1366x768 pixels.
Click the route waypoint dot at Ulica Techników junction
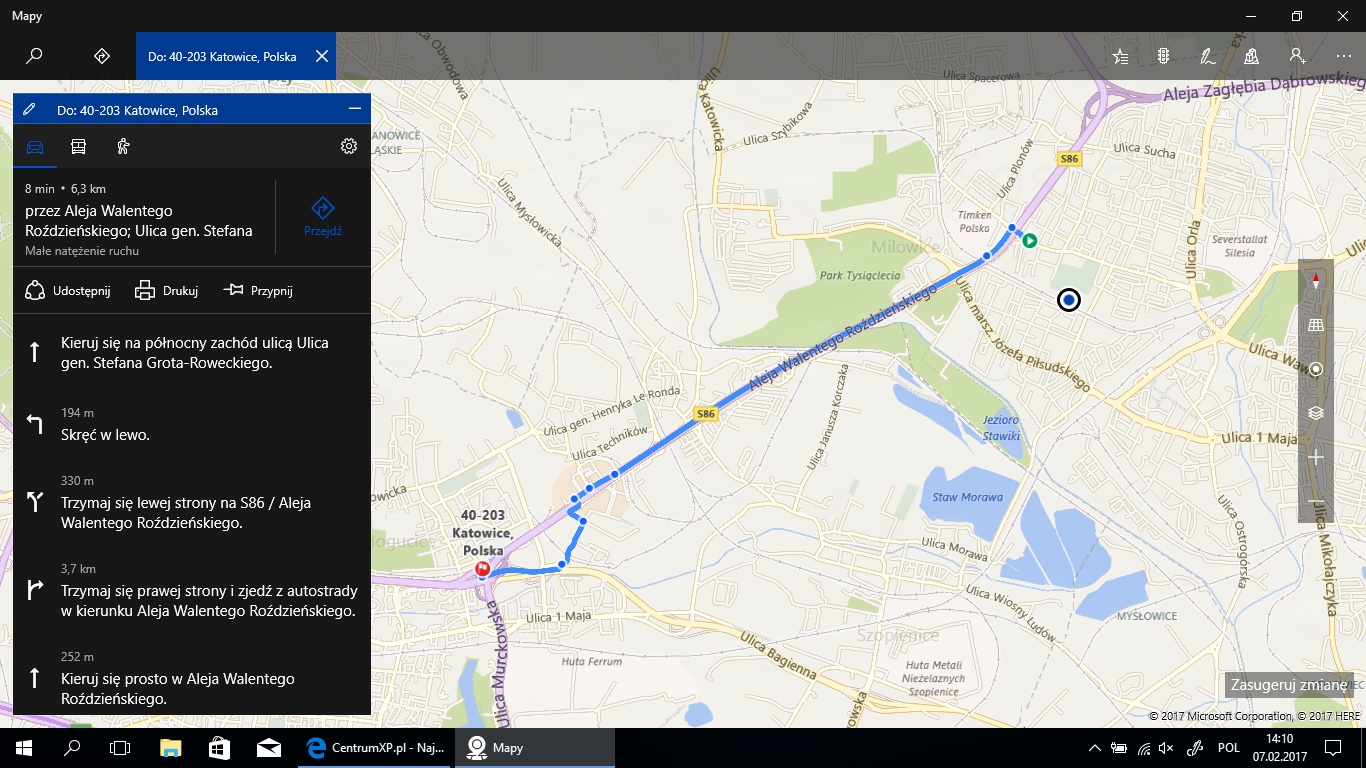pos(614,474)
